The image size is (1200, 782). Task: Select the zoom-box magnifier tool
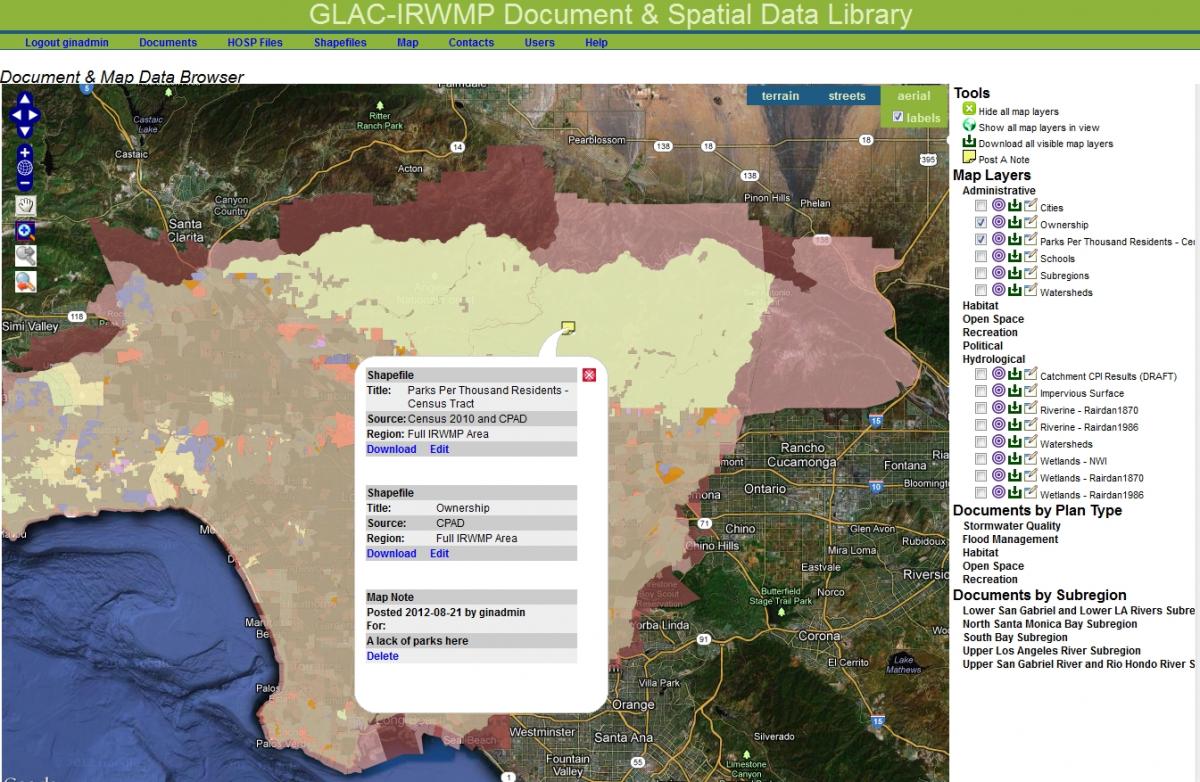[x=25, y=231]
